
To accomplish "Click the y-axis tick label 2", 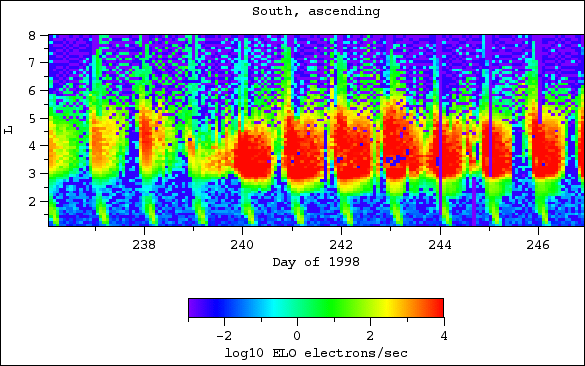I will click(32, 201).
